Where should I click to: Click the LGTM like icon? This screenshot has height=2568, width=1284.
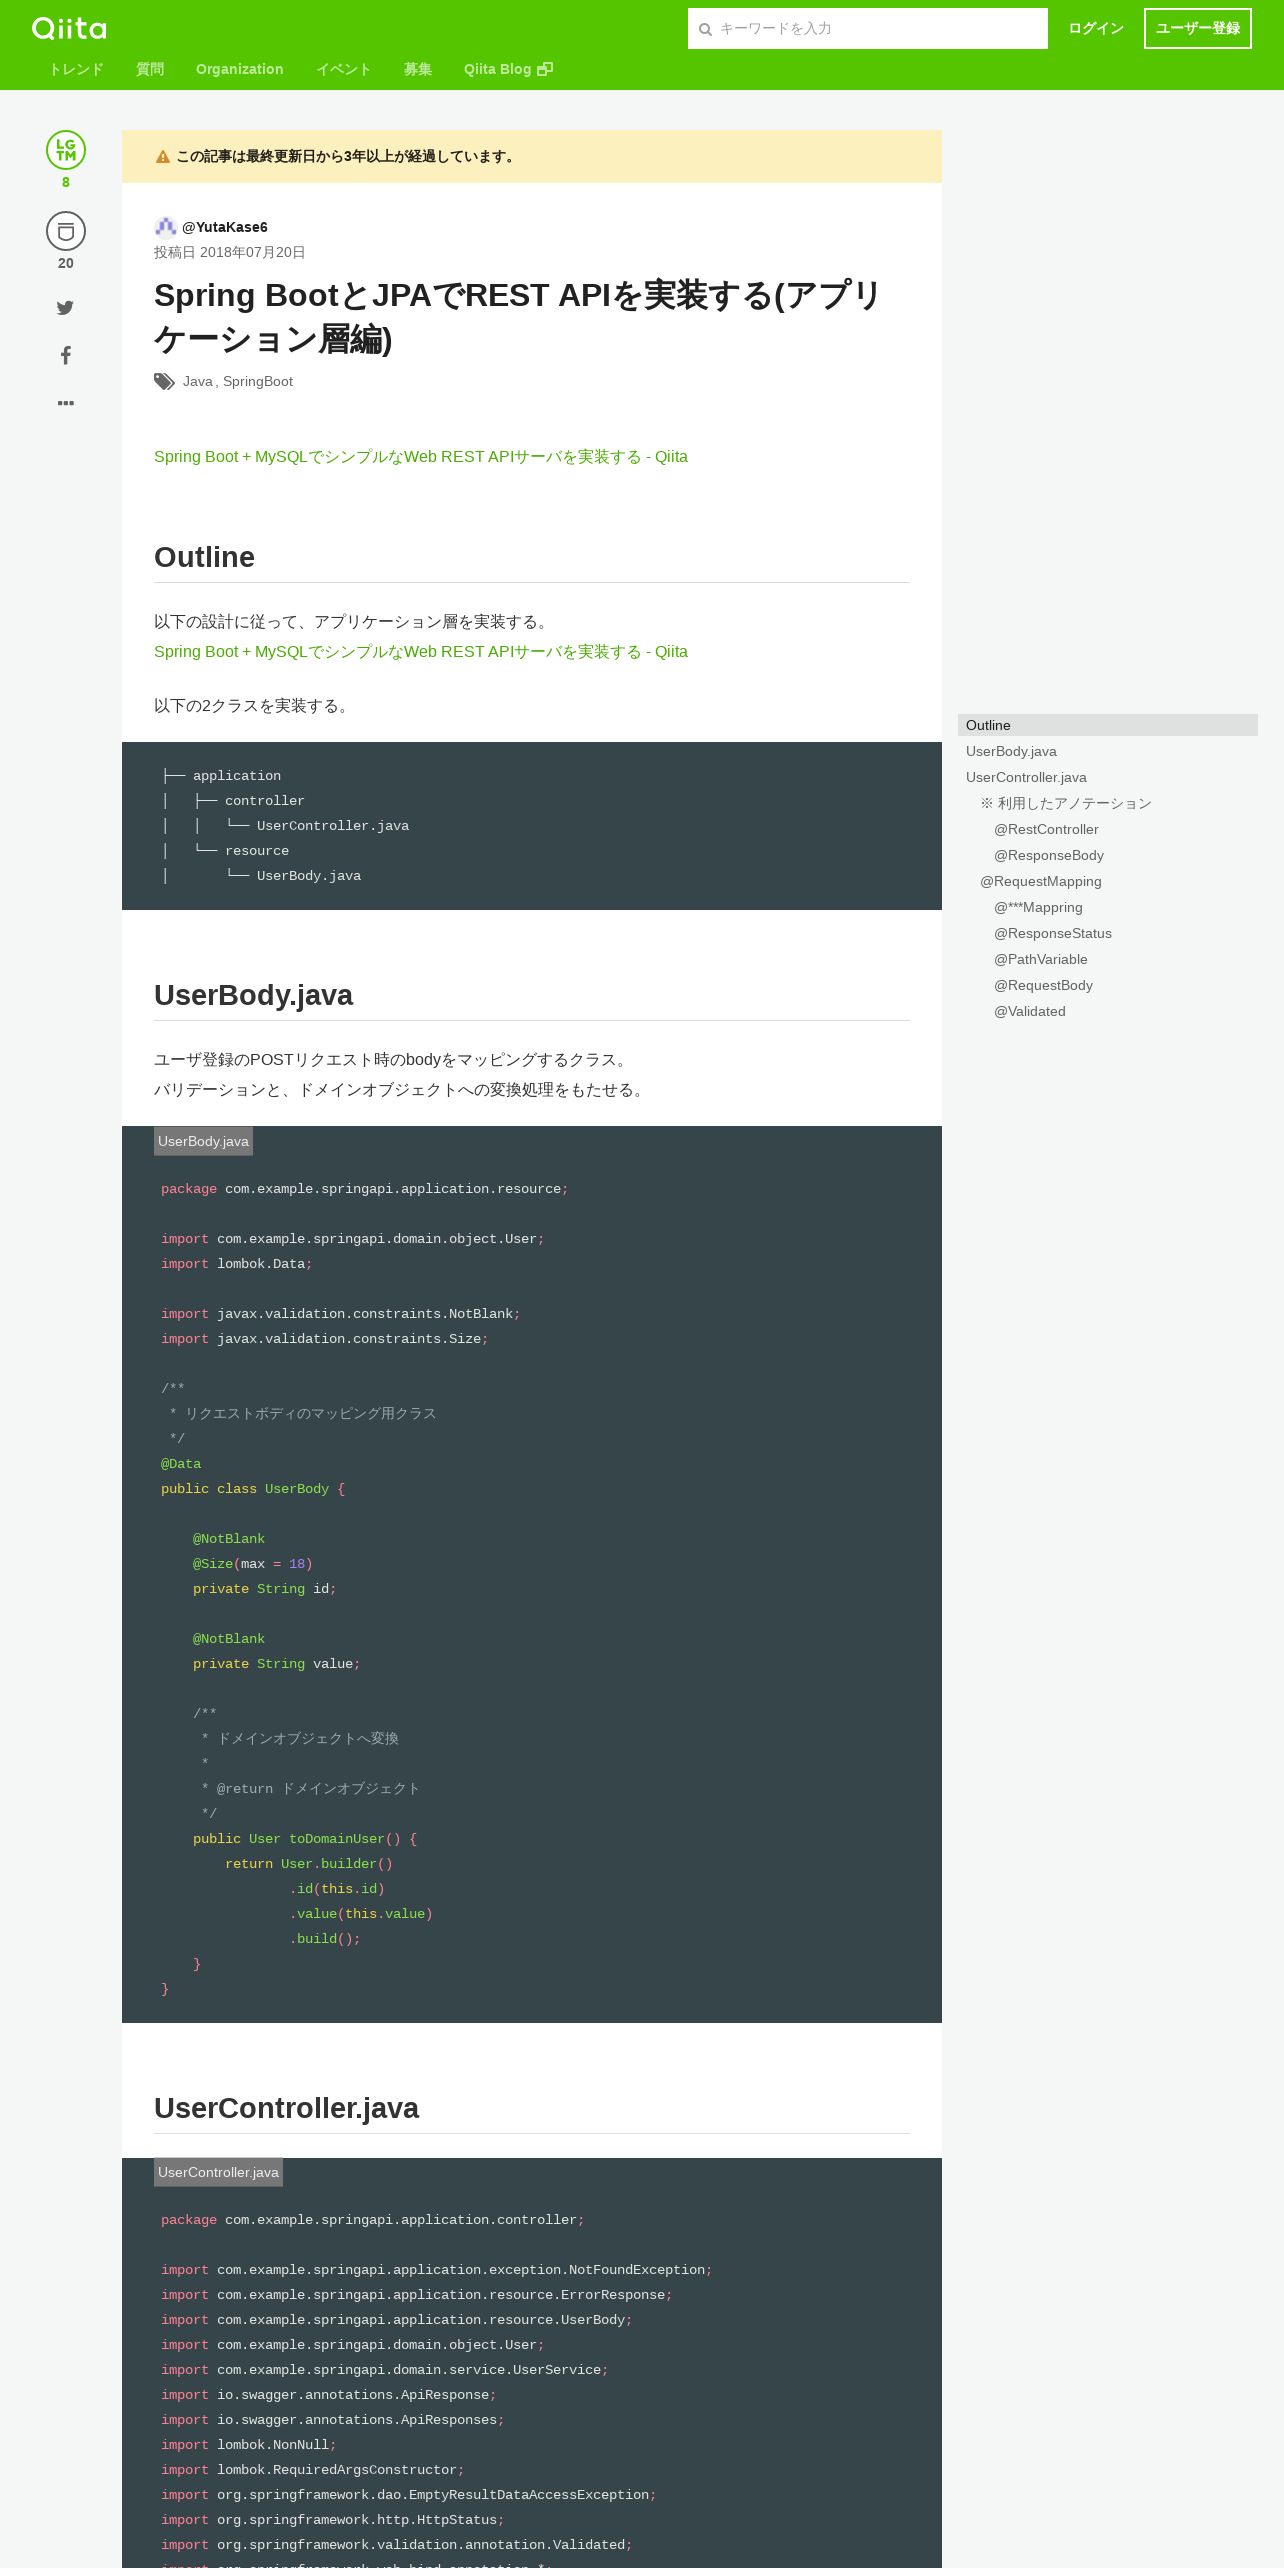(x=66, y=150)
